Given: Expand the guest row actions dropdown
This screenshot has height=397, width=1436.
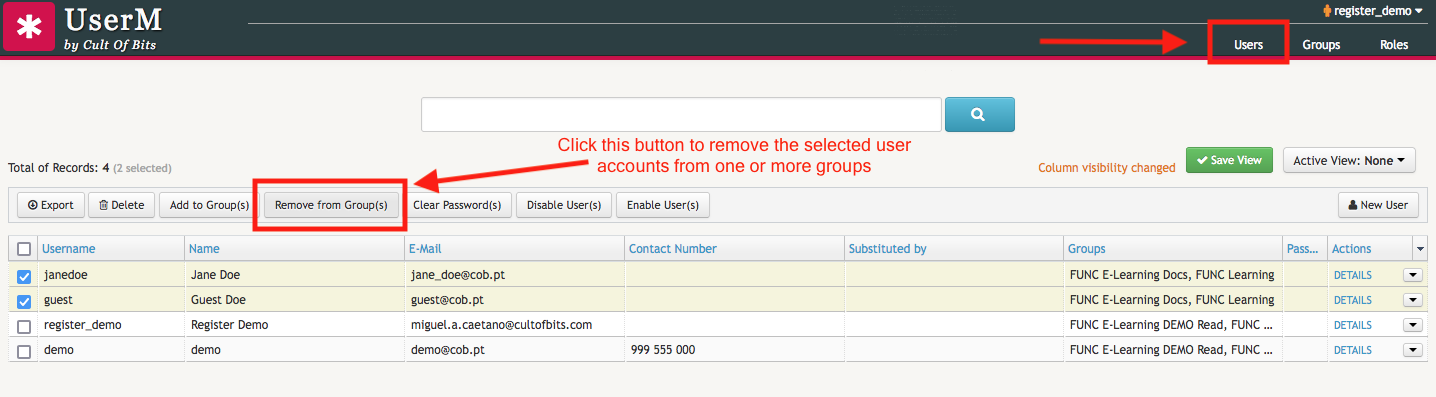Looking at the screenshot, I should pos(1412,300).
